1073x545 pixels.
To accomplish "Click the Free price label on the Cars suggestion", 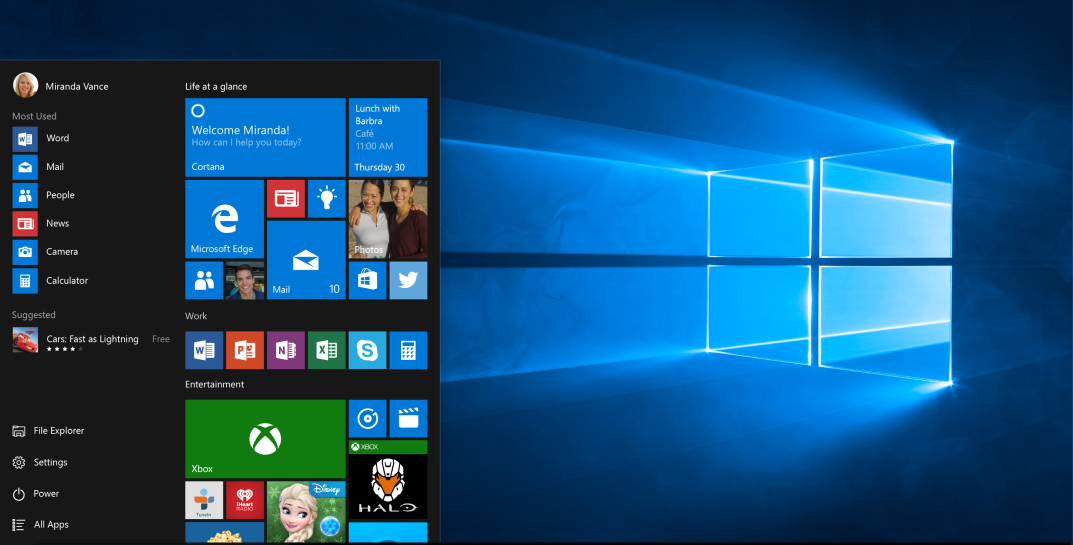I will [161, 339].
